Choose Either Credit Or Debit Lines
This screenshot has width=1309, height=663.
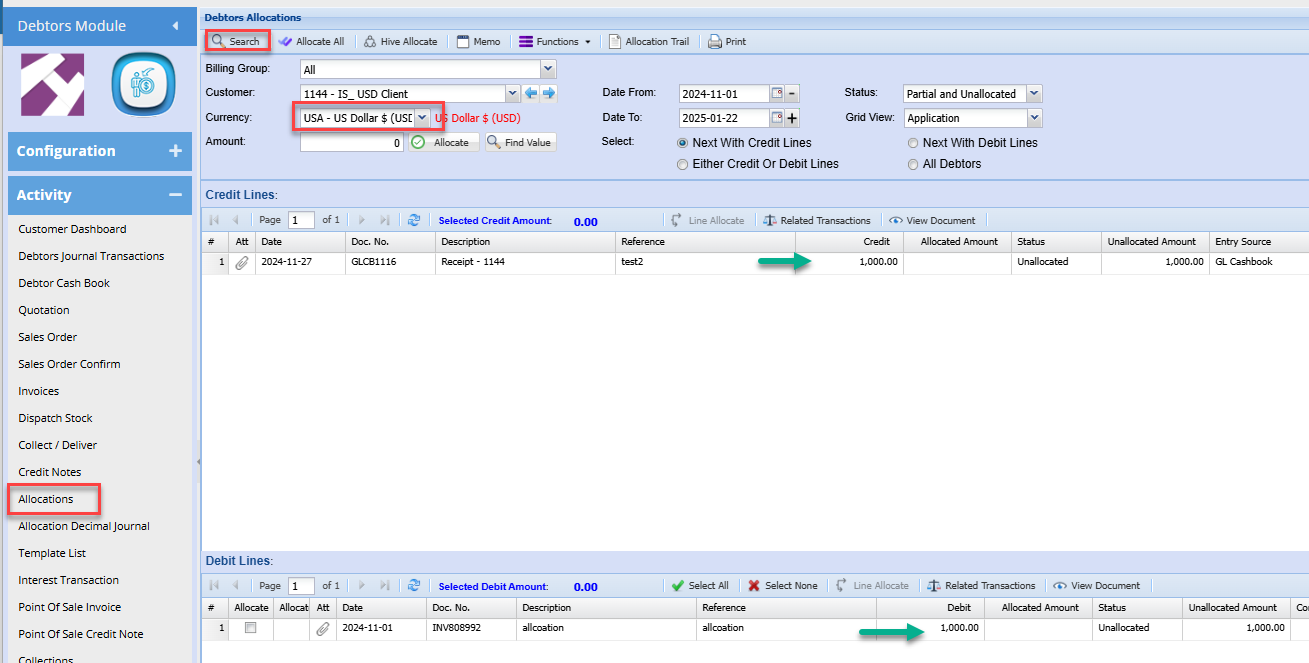[x=683, y=164]
